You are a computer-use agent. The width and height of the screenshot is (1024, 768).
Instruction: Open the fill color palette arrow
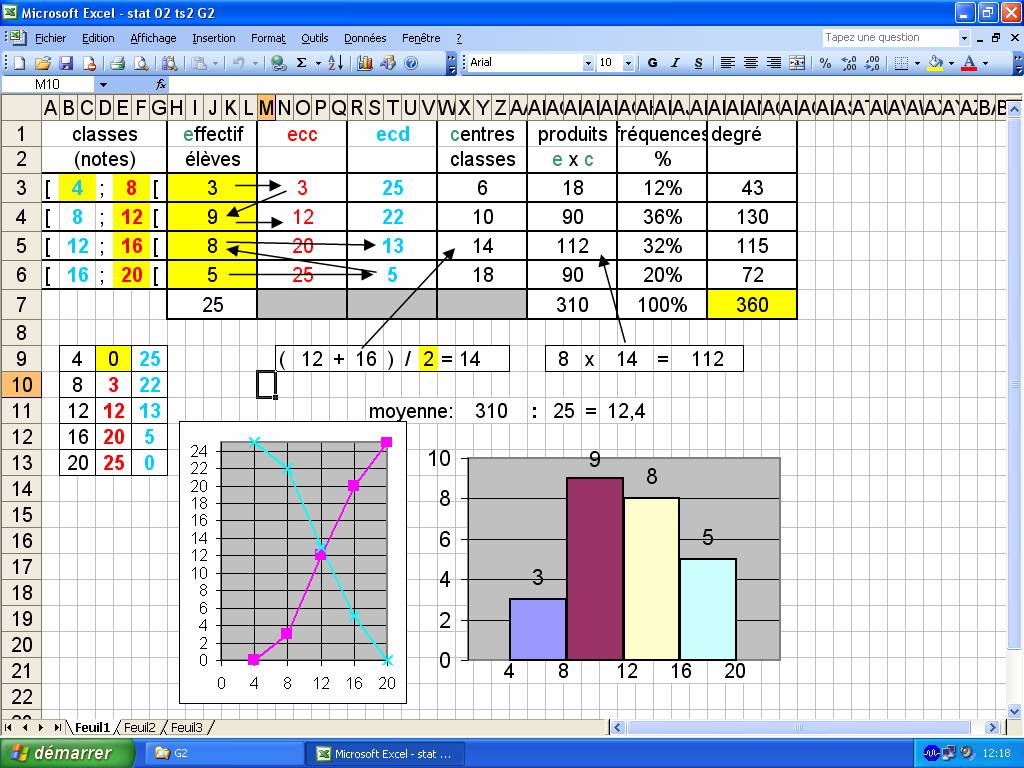click(951, 63)
